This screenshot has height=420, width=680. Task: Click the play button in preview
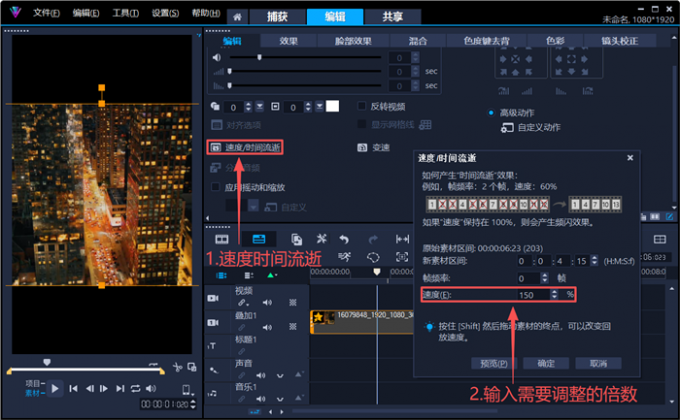[x=55, y=388]
